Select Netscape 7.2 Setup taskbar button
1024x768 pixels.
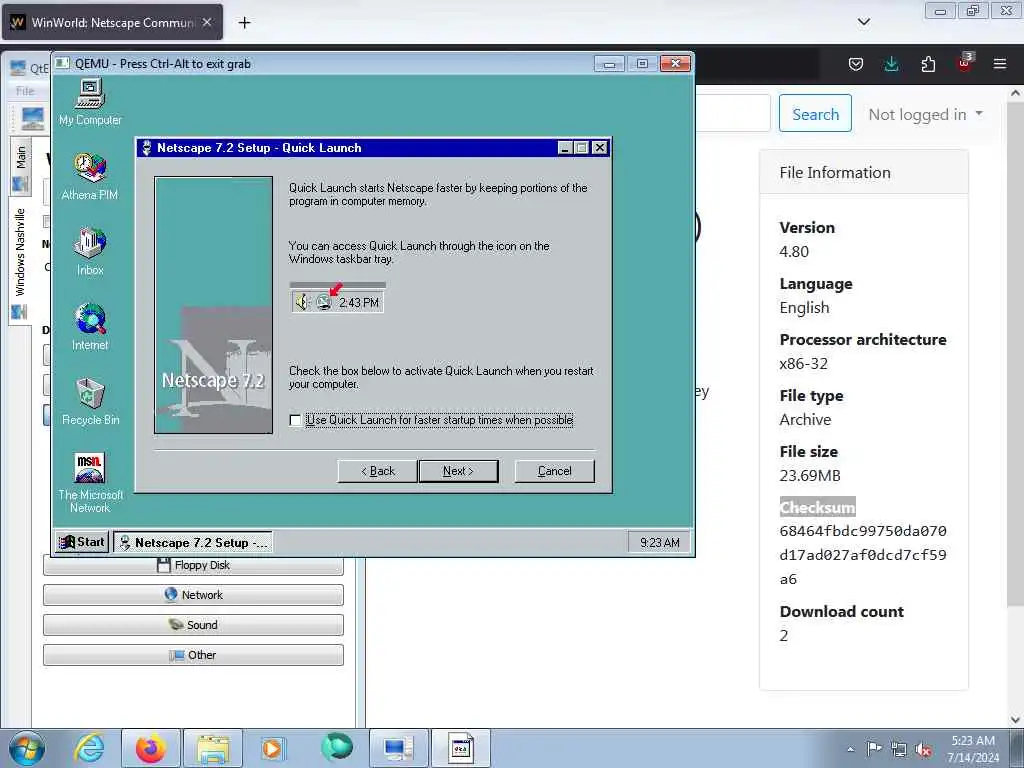click(x=193, y=543)
